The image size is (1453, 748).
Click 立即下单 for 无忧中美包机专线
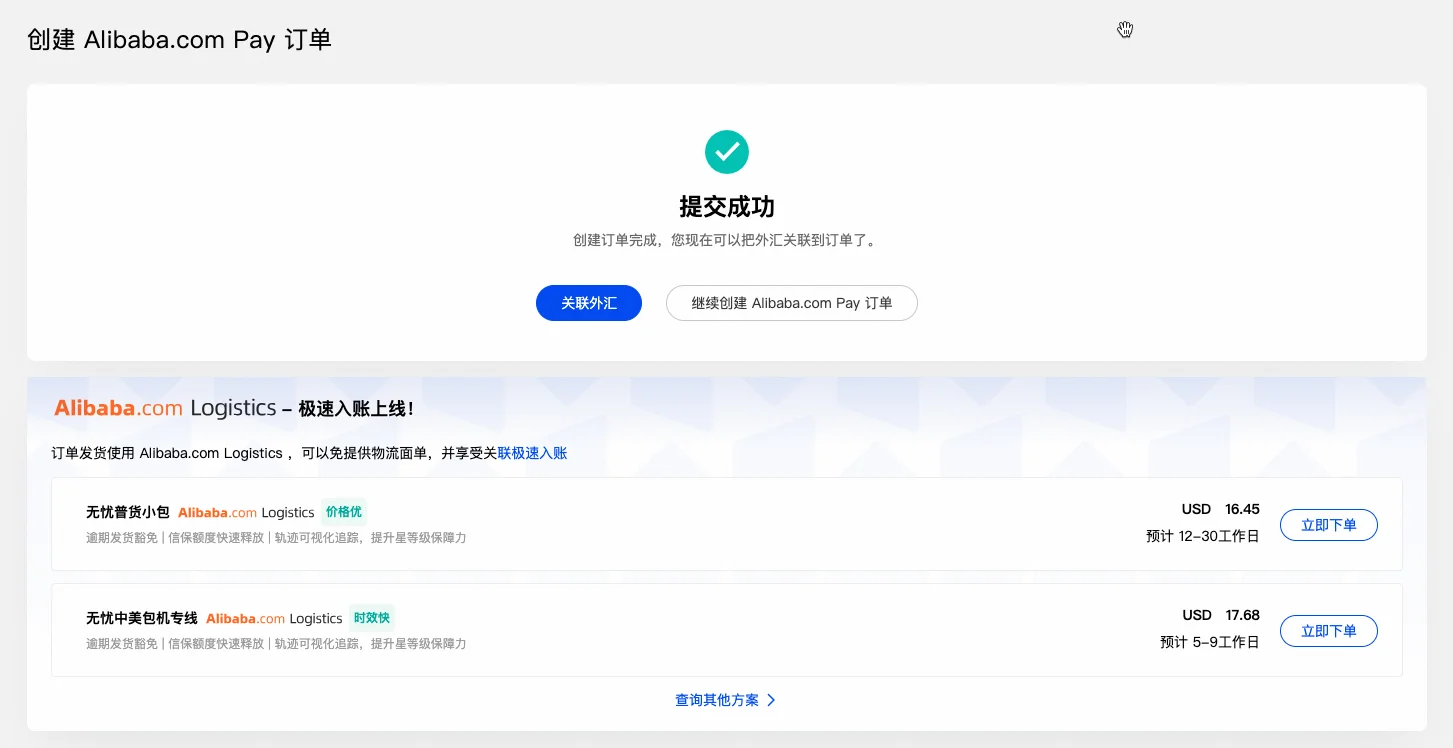pos(1329,631)
